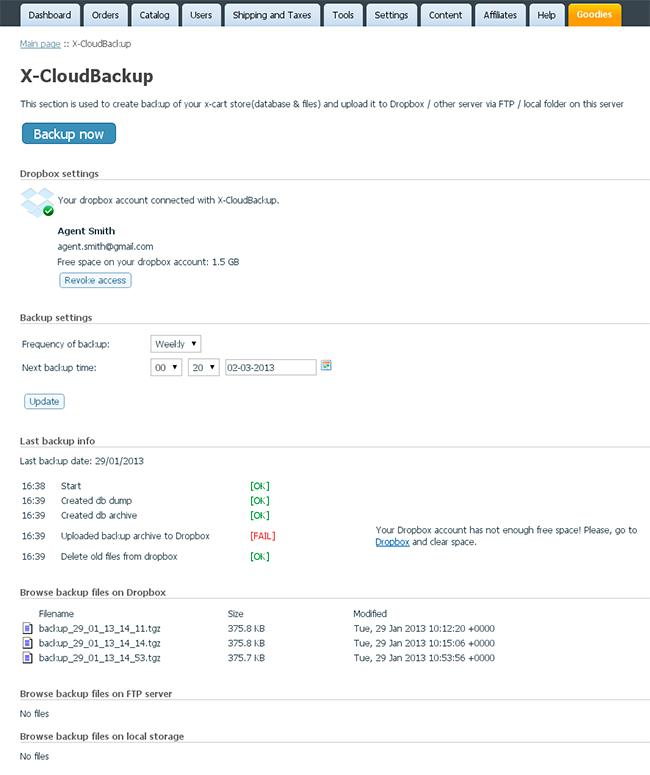Image resolution: width=650 pixels, height=775 pixels.
Task: Click the next backup date field
Action: coord(270,367)
